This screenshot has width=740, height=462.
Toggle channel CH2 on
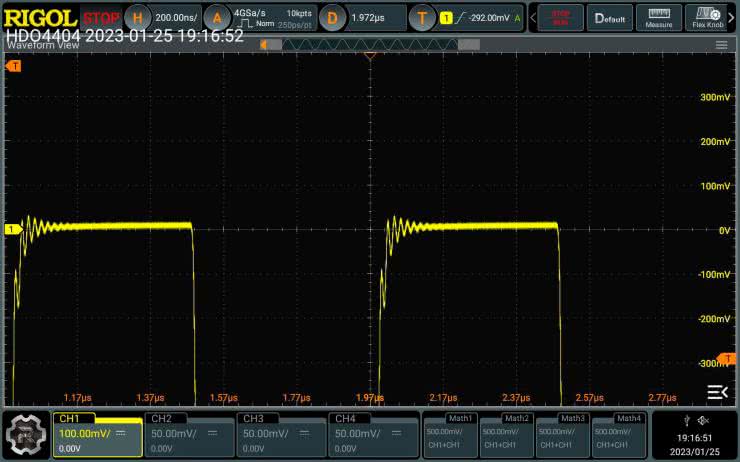[x=189, y=434]
